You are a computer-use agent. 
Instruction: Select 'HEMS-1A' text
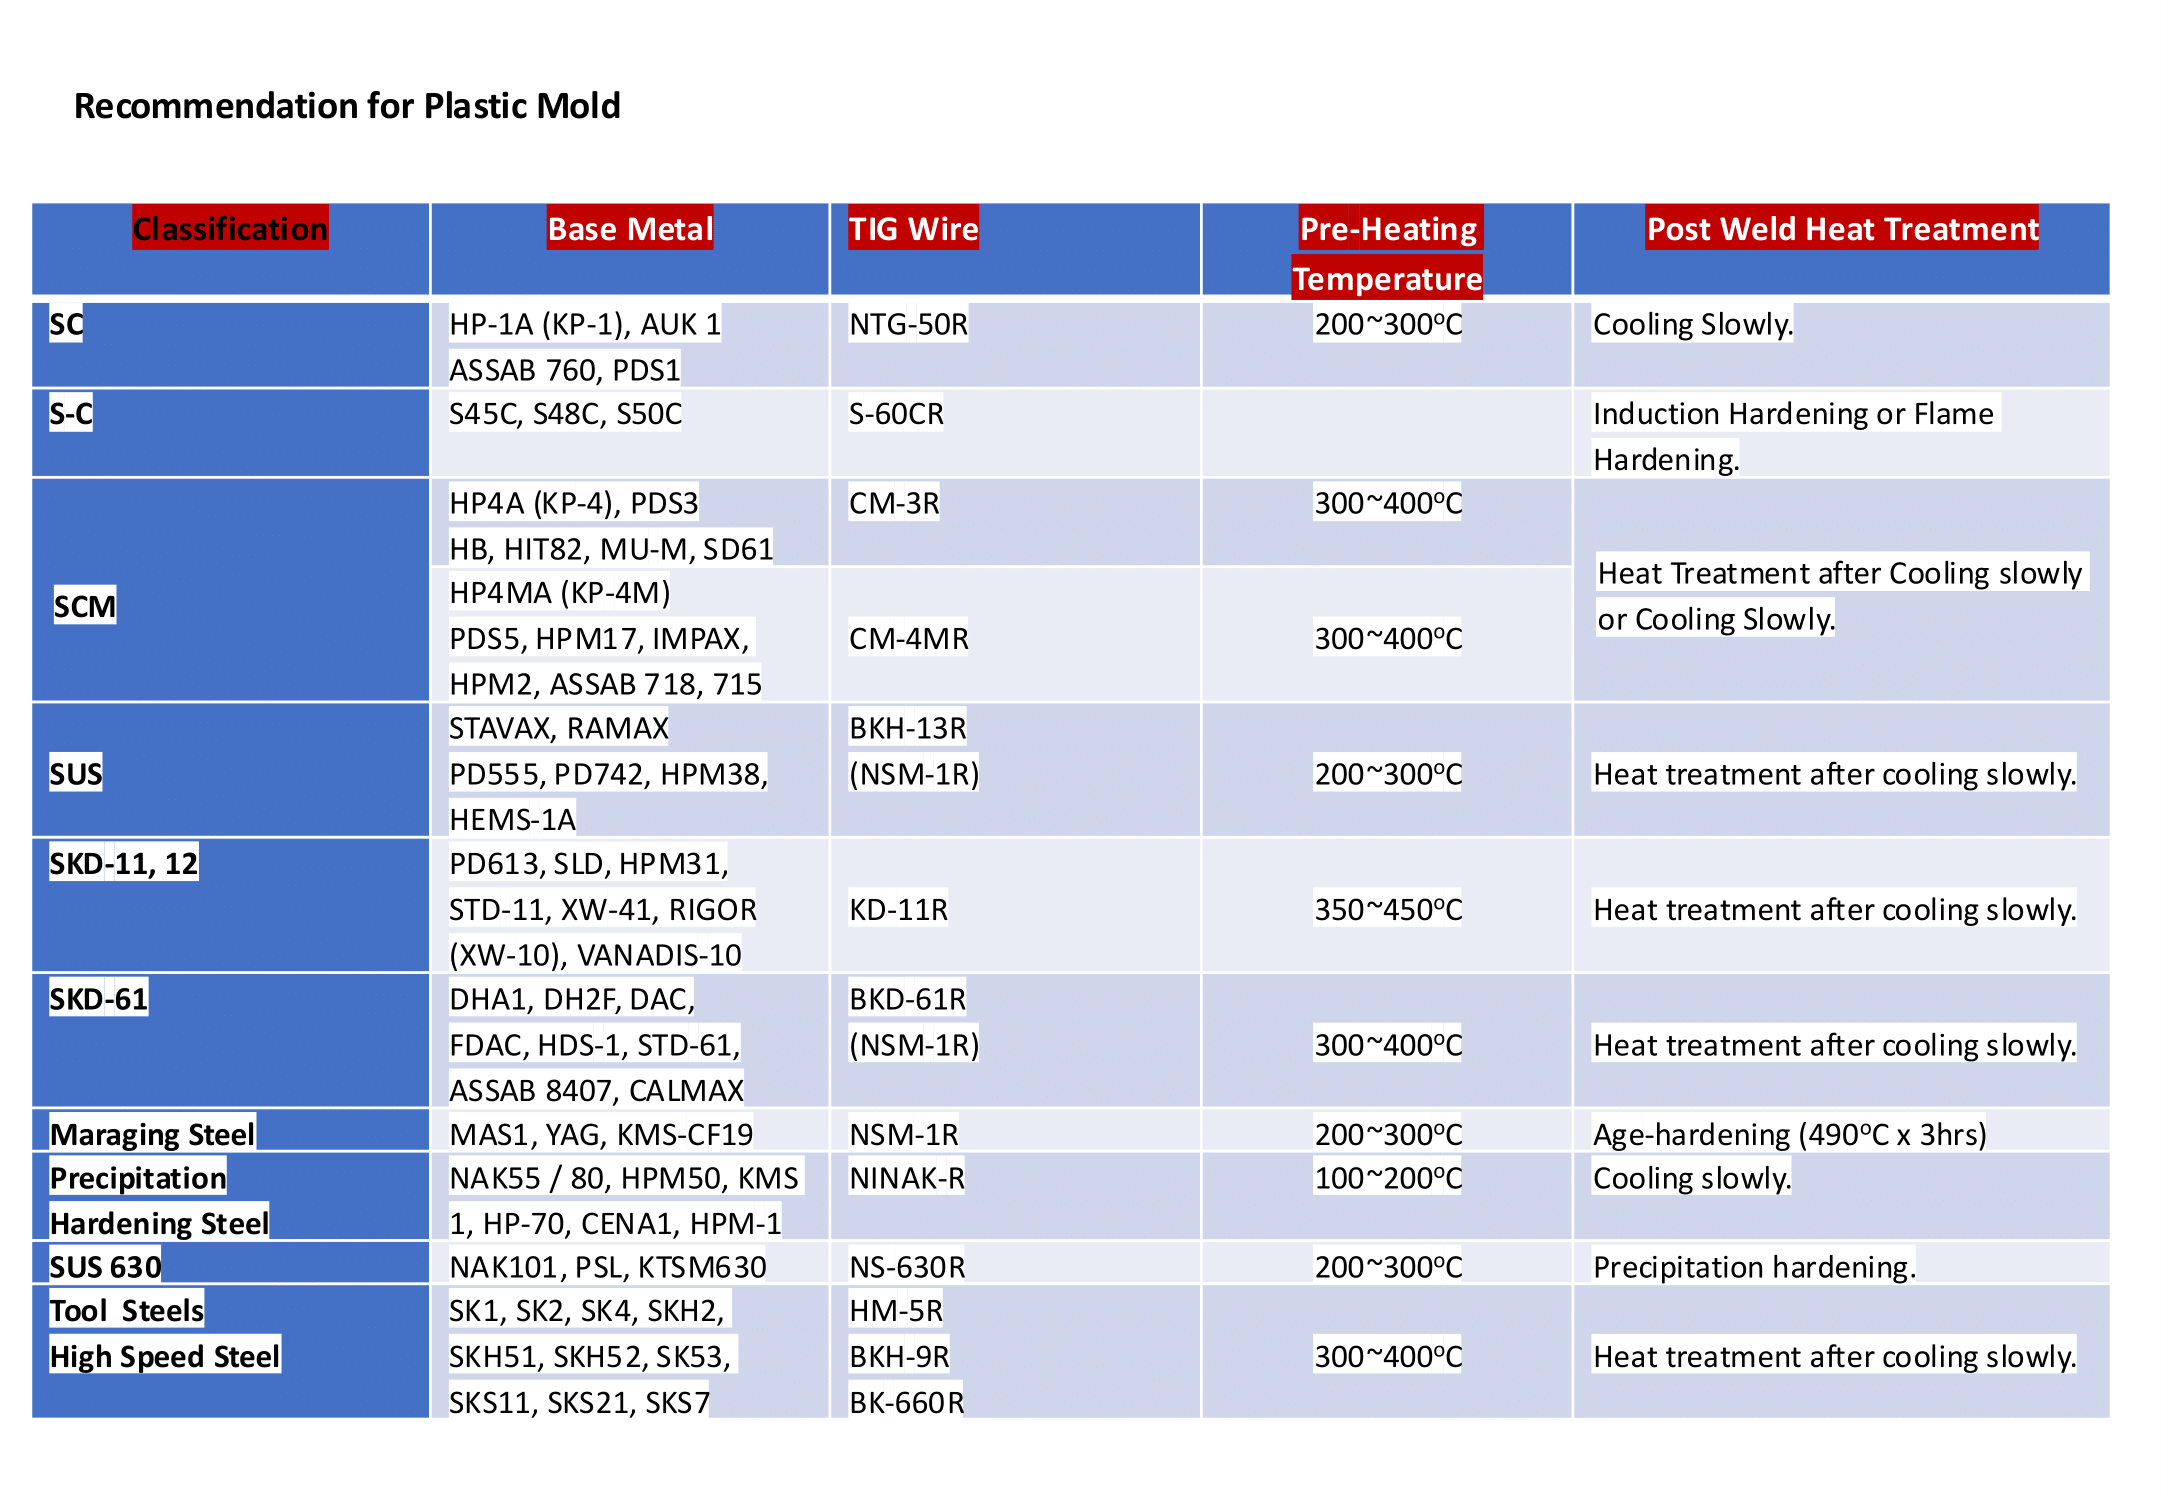coord(512,820)
